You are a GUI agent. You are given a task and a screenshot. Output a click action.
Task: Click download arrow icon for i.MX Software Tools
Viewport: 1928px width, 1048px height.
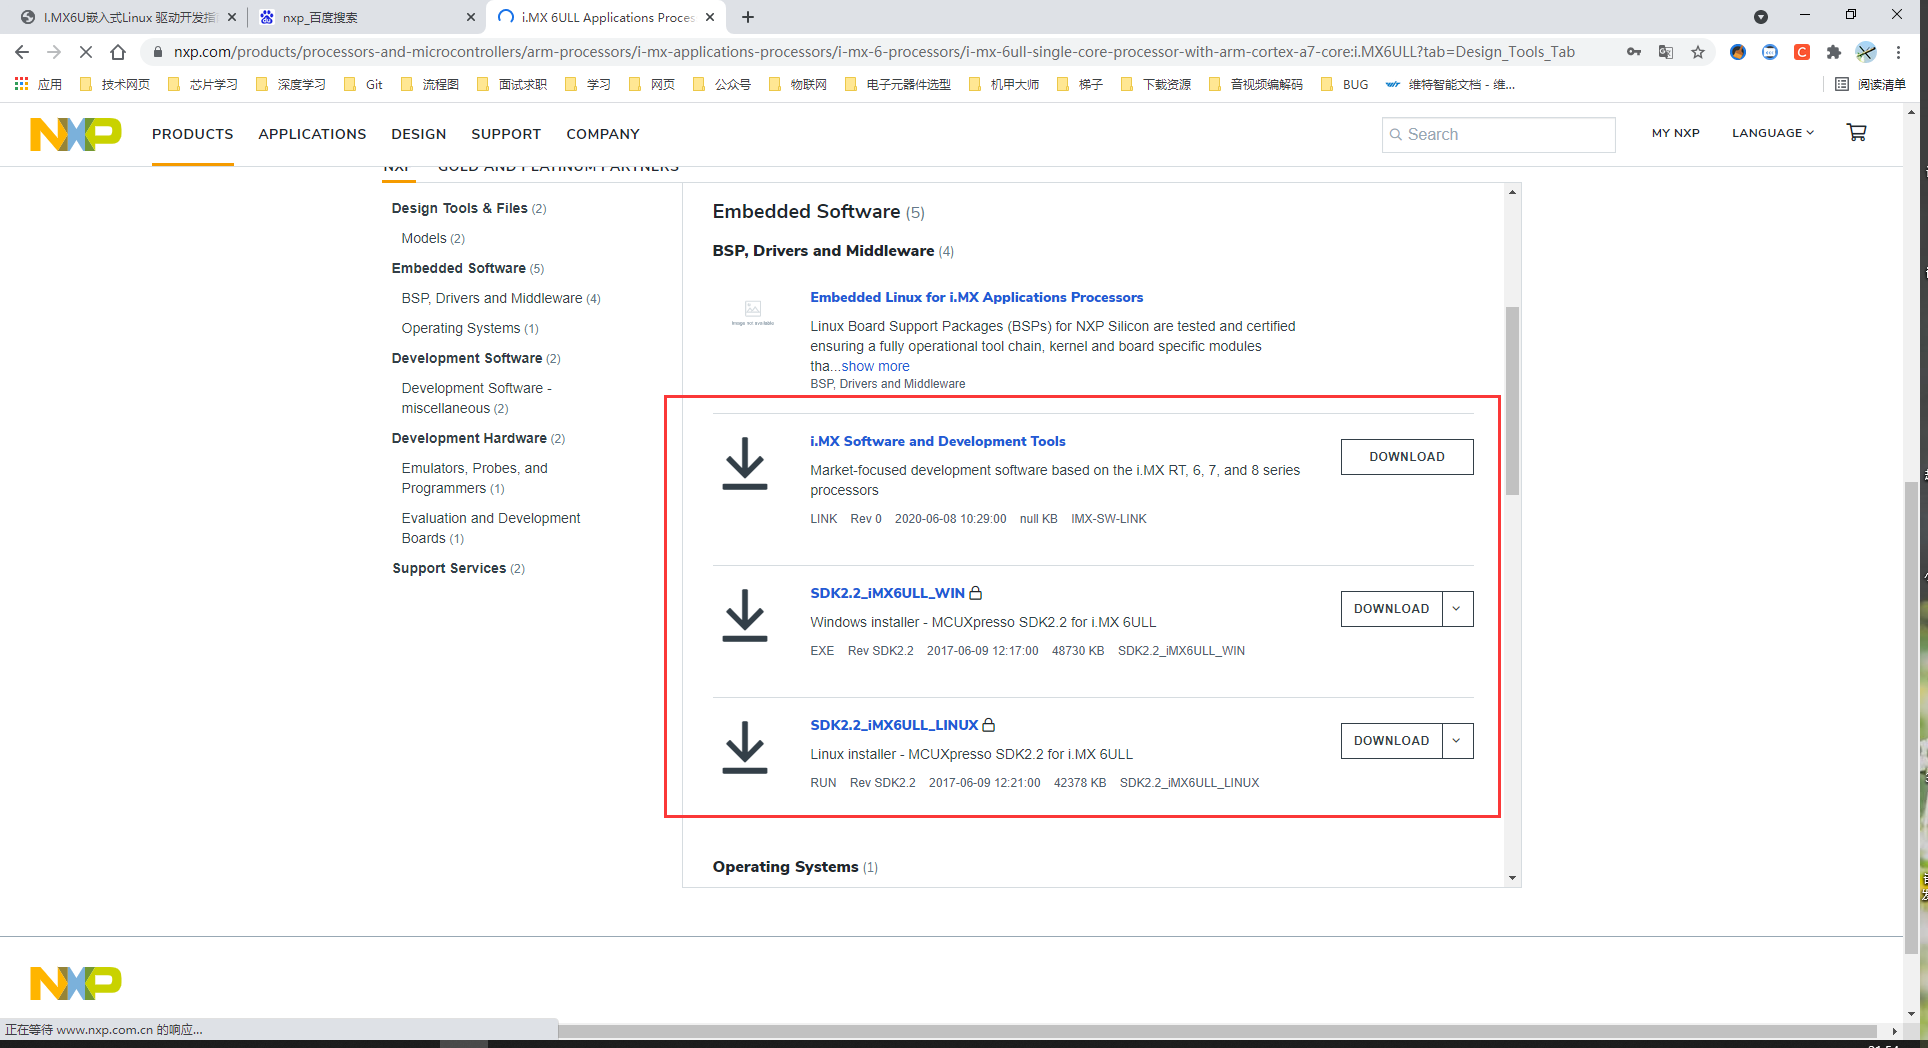point(744,464)
